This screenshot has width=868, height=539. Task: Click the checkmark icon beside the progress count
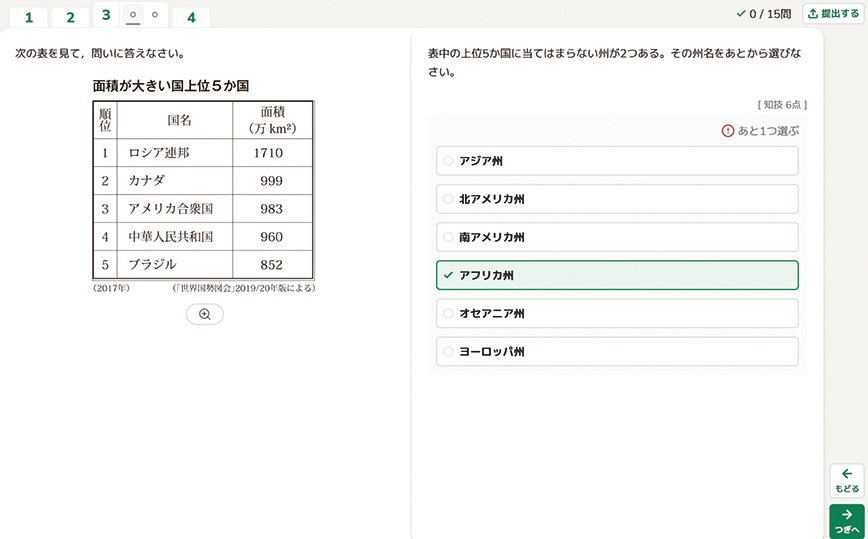click(740, 14)
